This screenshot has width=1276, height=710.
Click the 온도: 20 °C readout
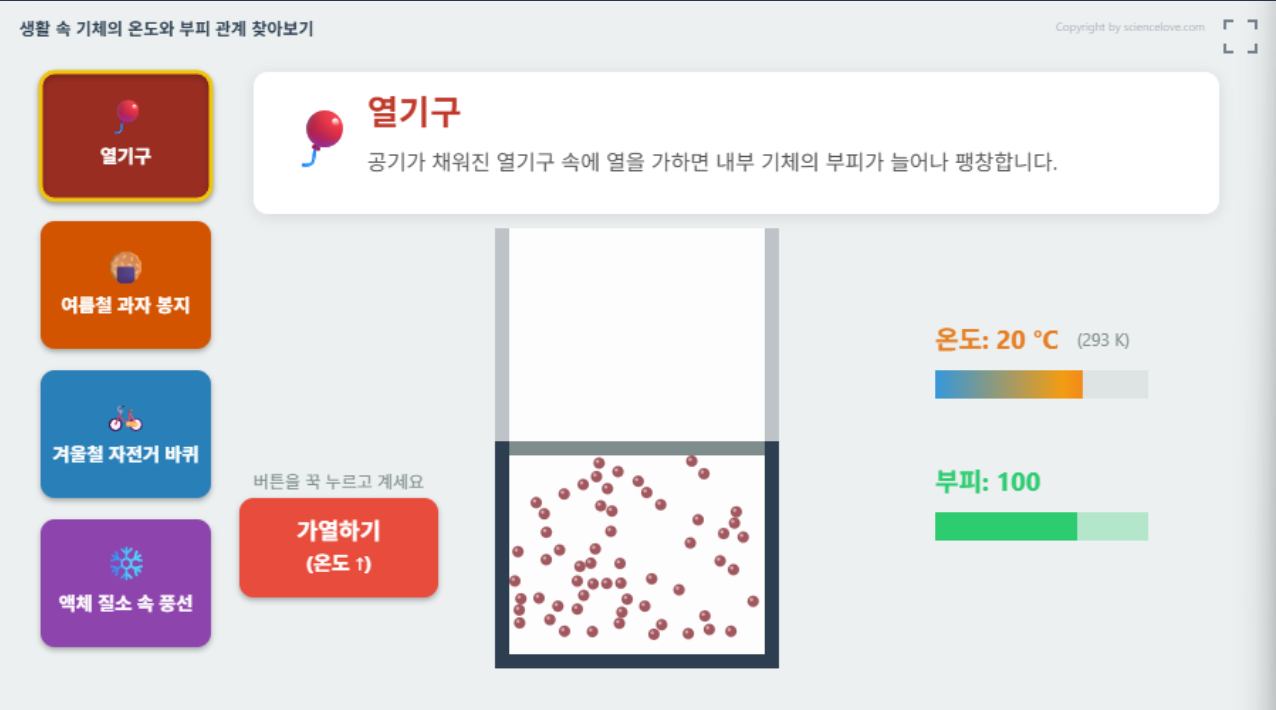[996, 340]
